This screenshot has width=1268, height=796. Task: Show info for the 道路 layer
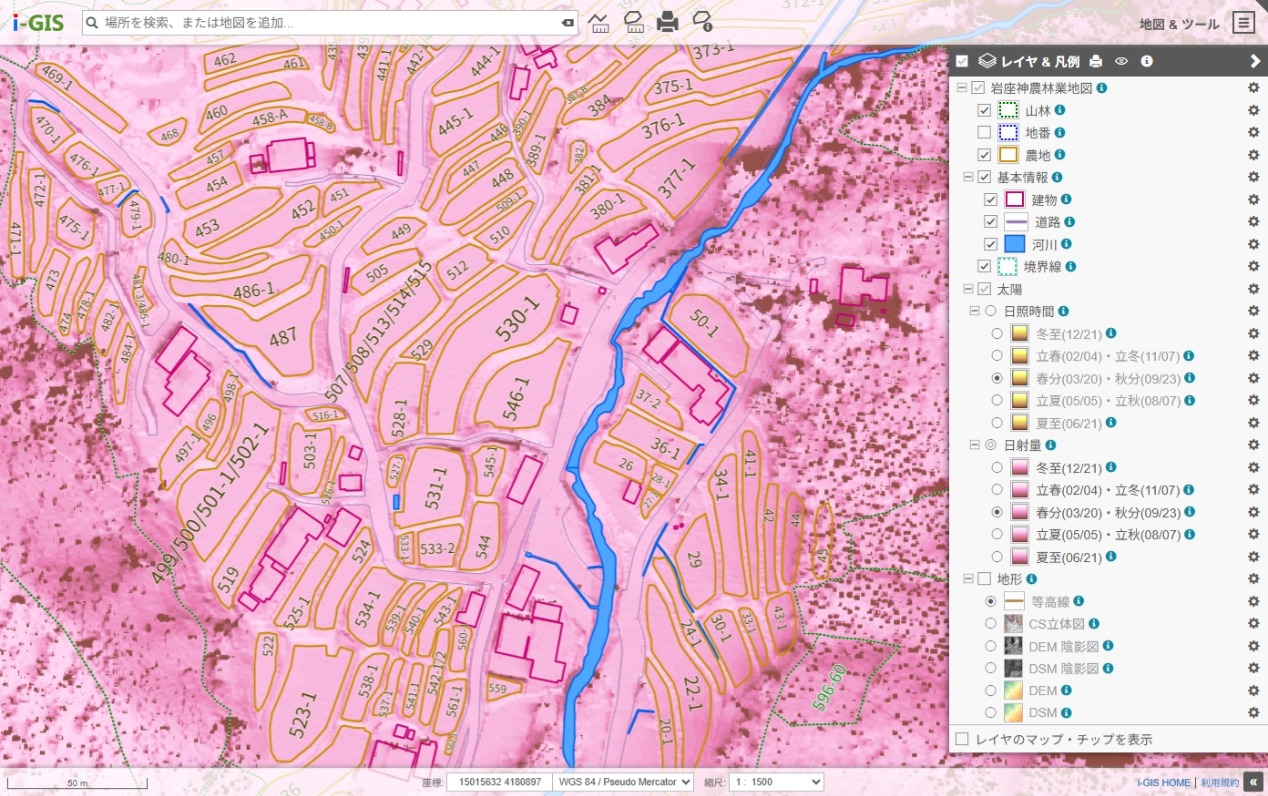(1069, 222)
